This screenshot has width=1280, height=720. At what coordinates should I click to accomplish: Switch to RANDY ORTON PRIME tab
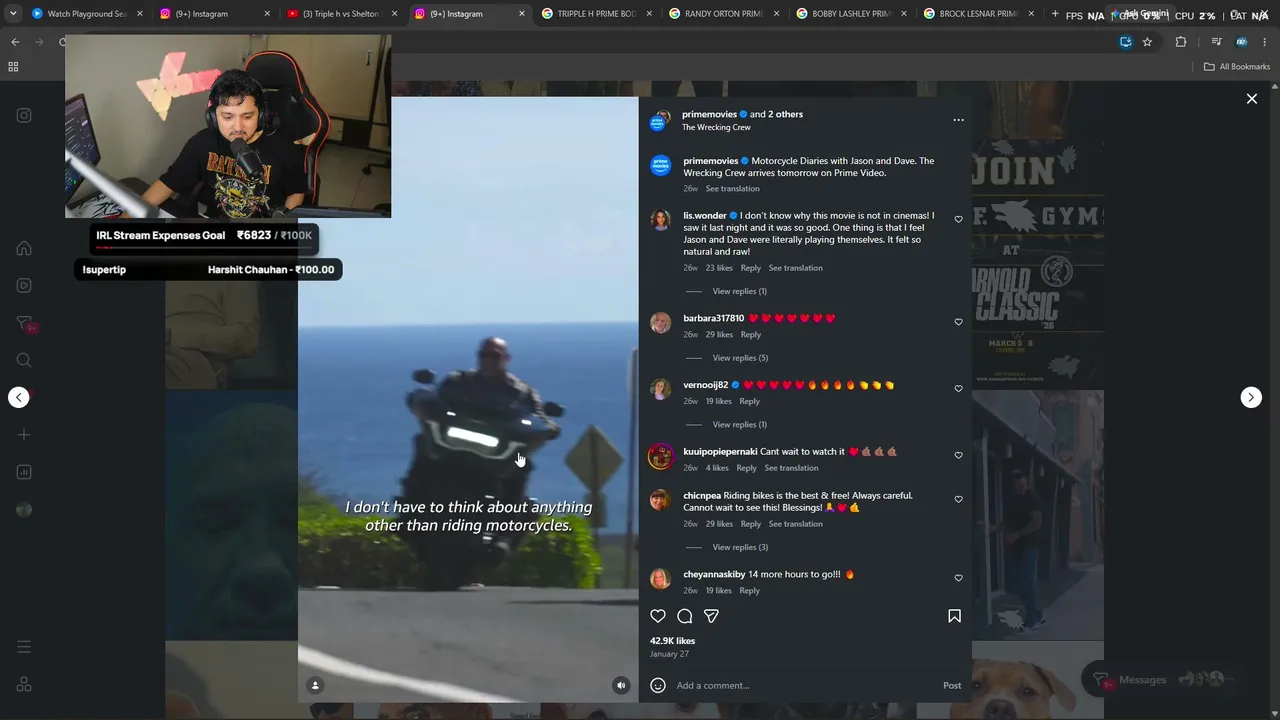[724, 14]
